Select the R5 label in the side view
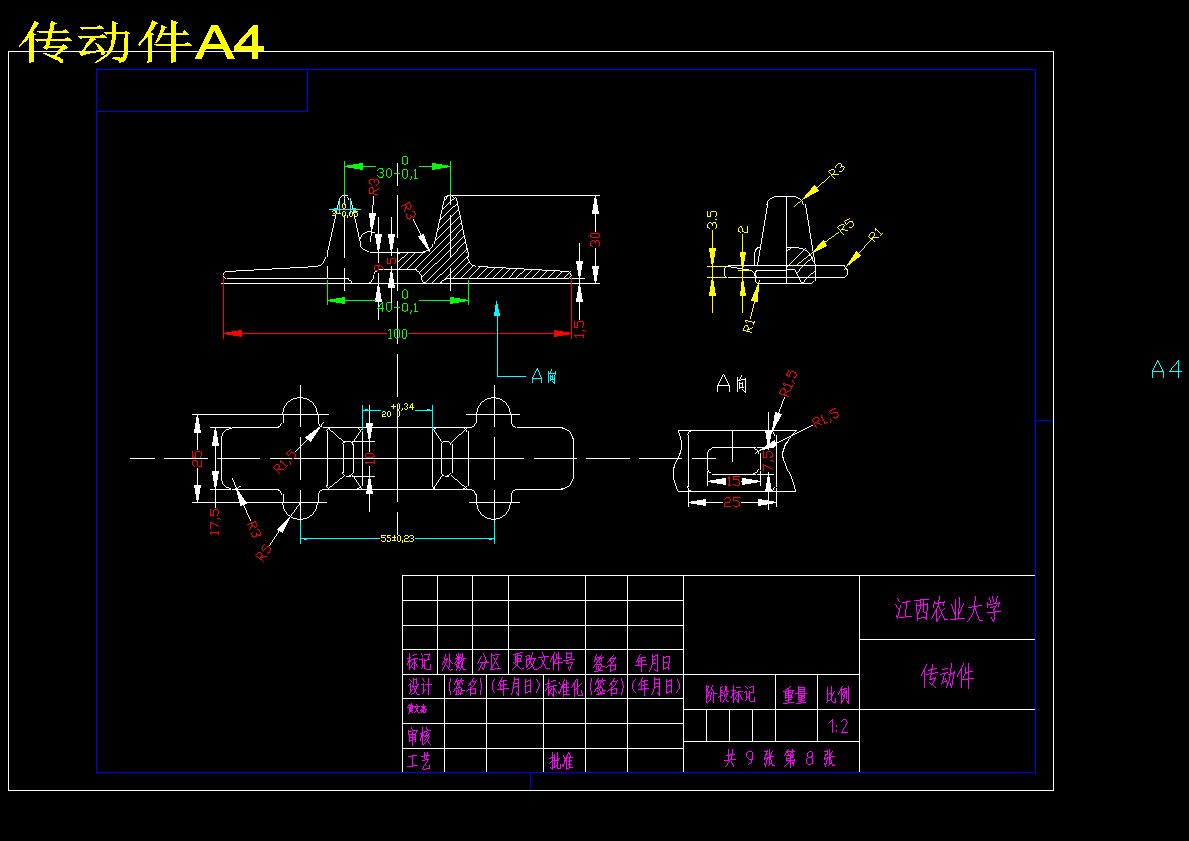The height and width of the screenshot is (841, 1189). click(845, 226)
